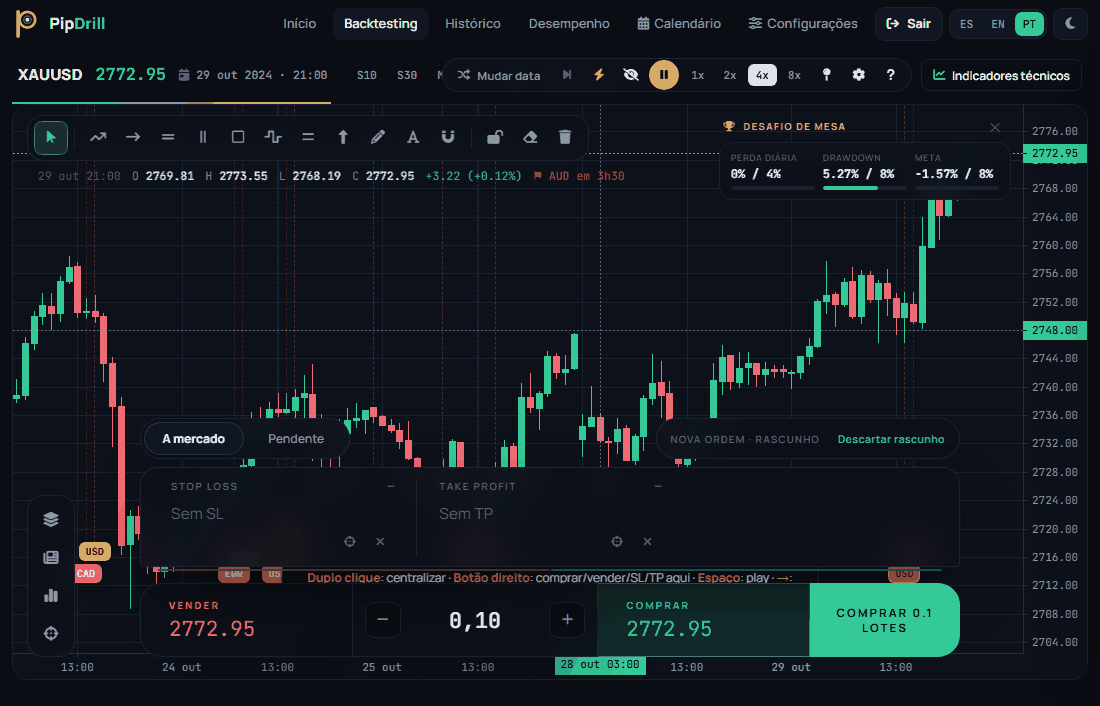Open the Desempenho page
The height and width of the screenshot is (706, 1100).
569,24
